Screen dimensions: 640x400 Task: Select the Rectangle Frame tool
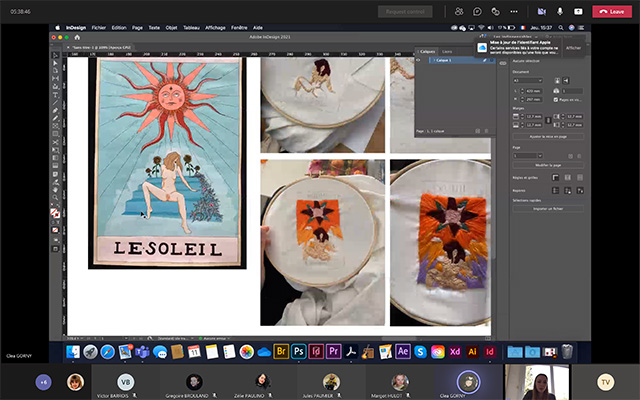pyautogui.click(x=56, y=126)
